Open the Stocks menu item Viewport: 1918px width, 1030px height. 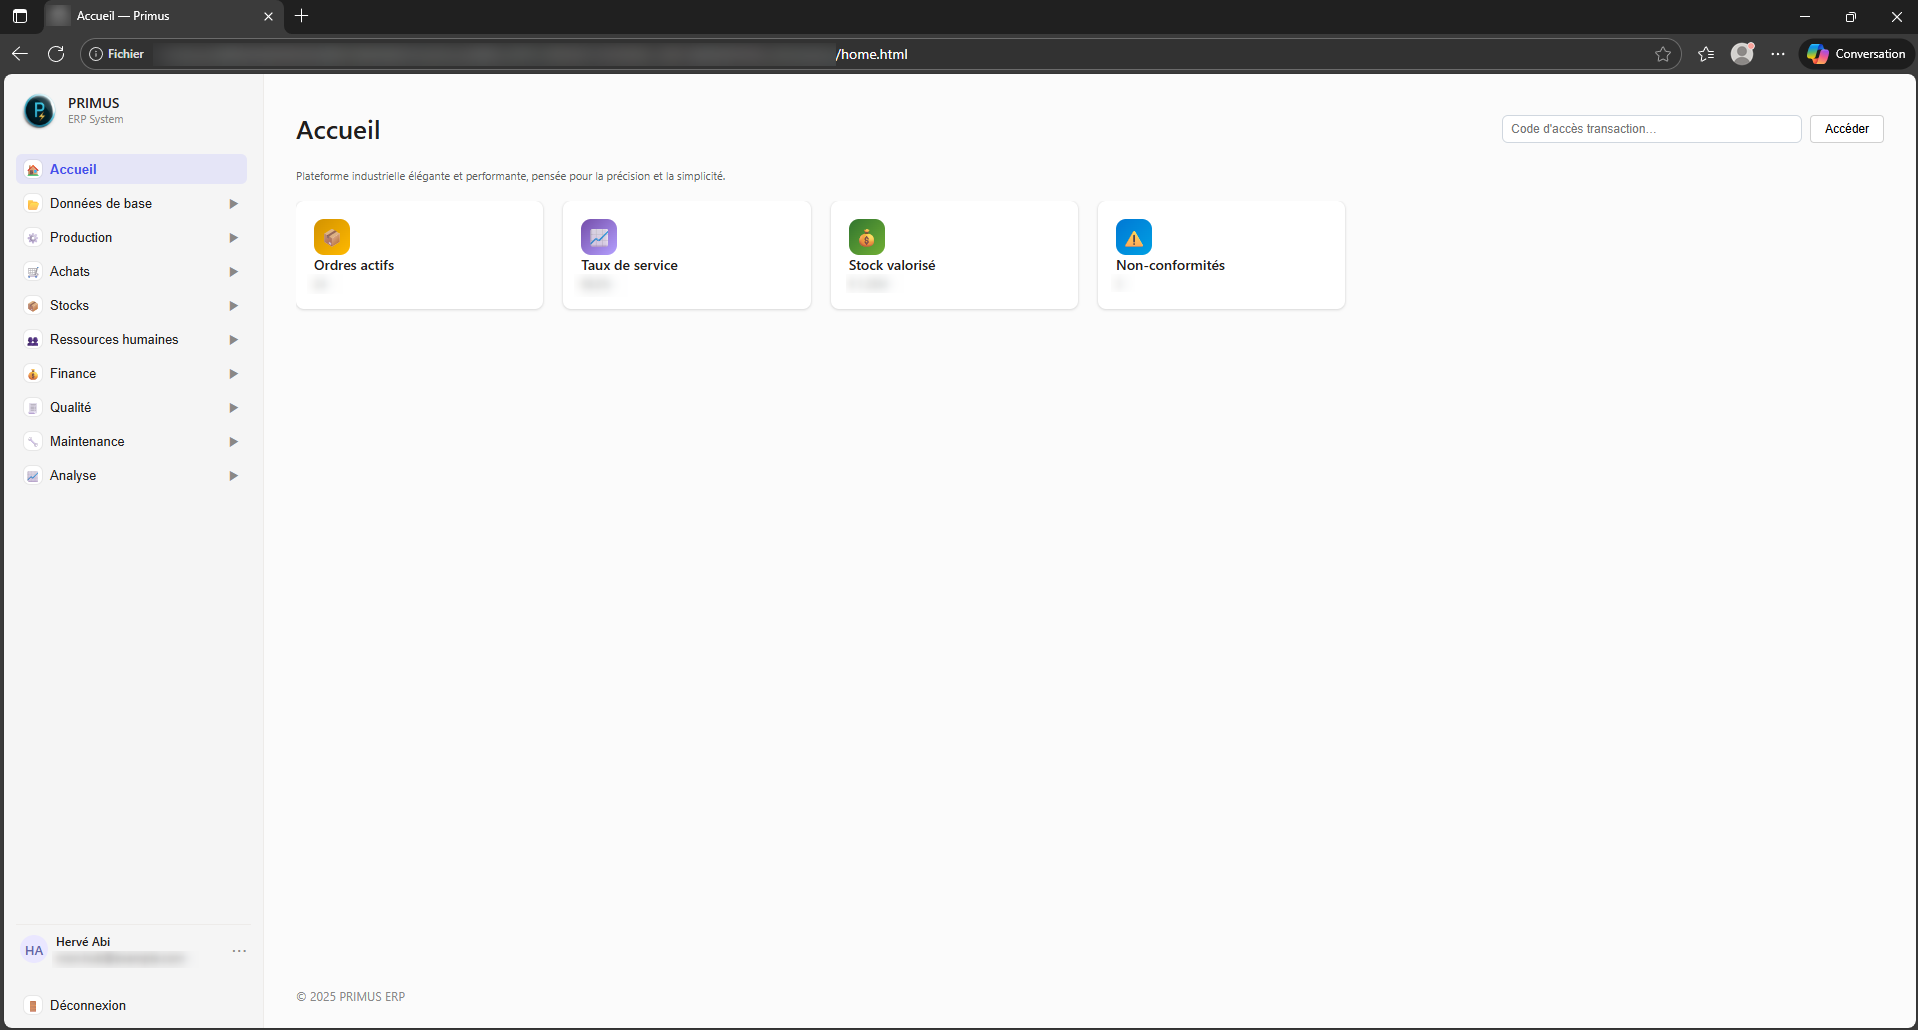click(70, 306)
